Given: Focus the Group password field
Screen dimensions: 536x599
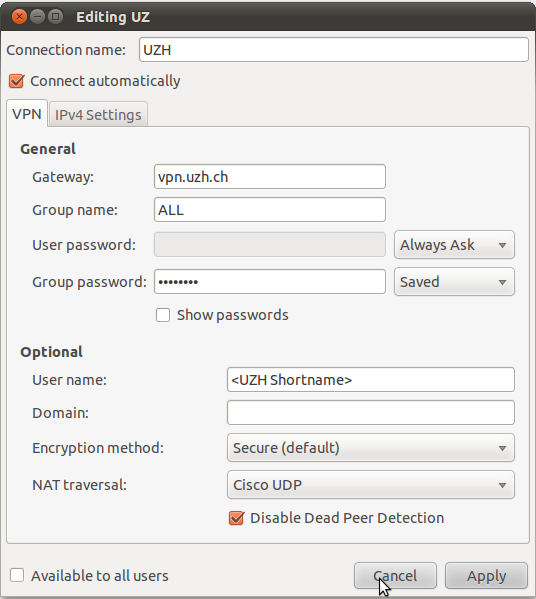Looking at the screenshot, I should pos(270,282).
